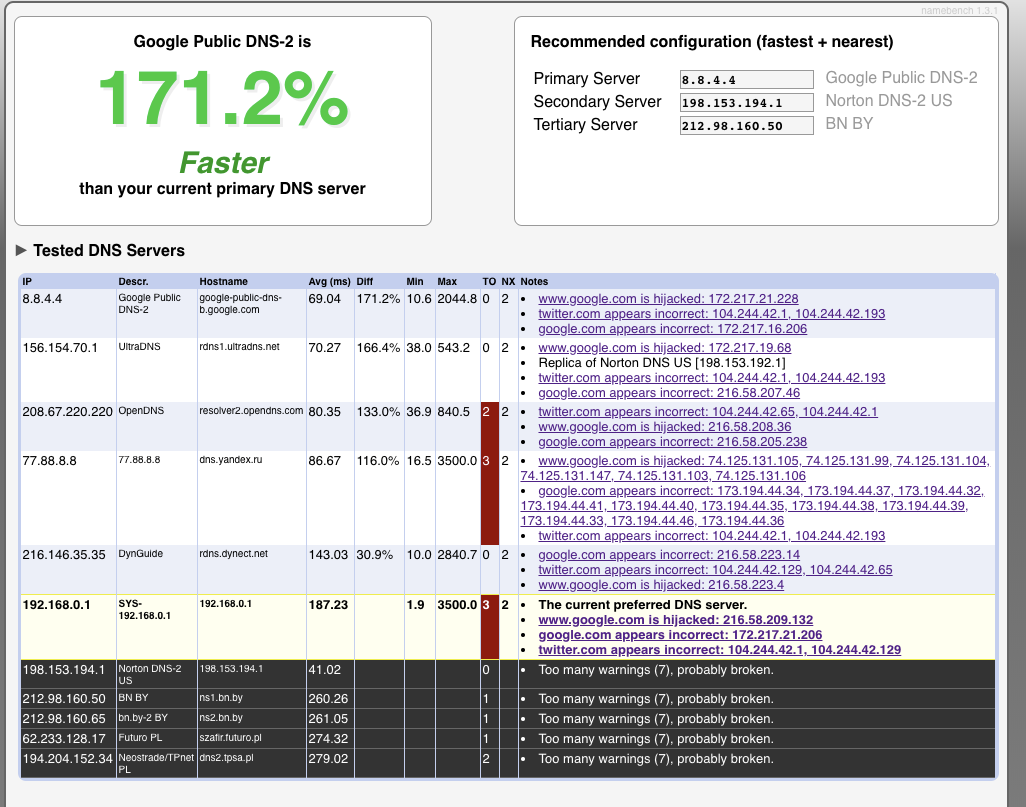Follow the UltraDNS hijacked link 172.217.19.68
The width and height of the screenshot is (1026, 807).
pyautogui.click(x=664, y=347)
